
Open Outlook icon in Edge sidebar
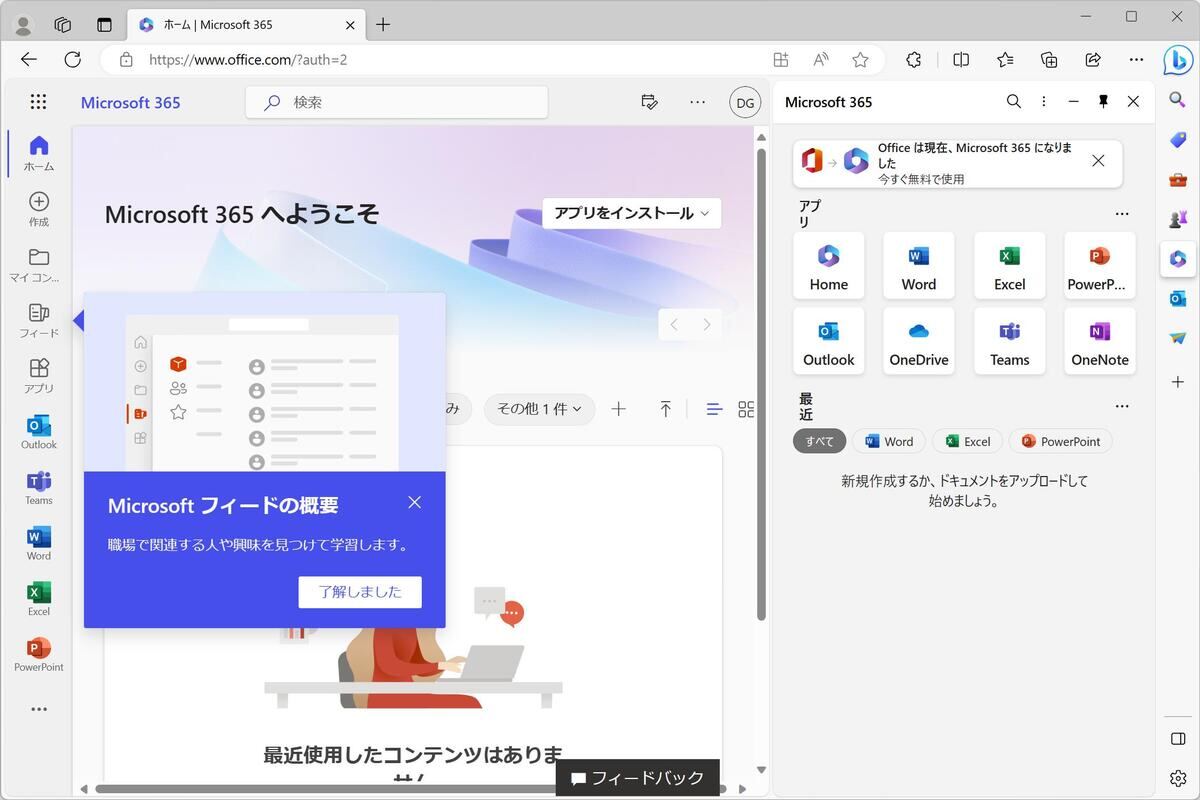click(1178, 298)
